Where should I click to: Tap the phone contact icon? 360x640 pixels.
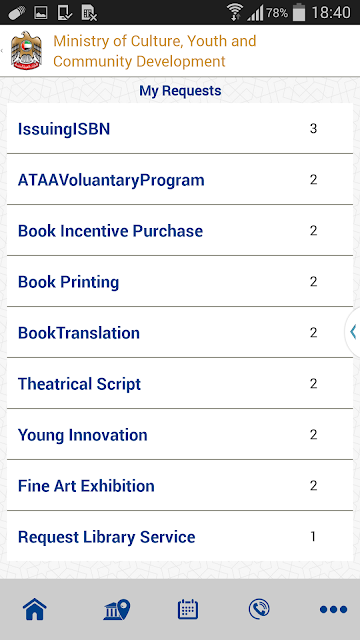[x=259, y=609]
